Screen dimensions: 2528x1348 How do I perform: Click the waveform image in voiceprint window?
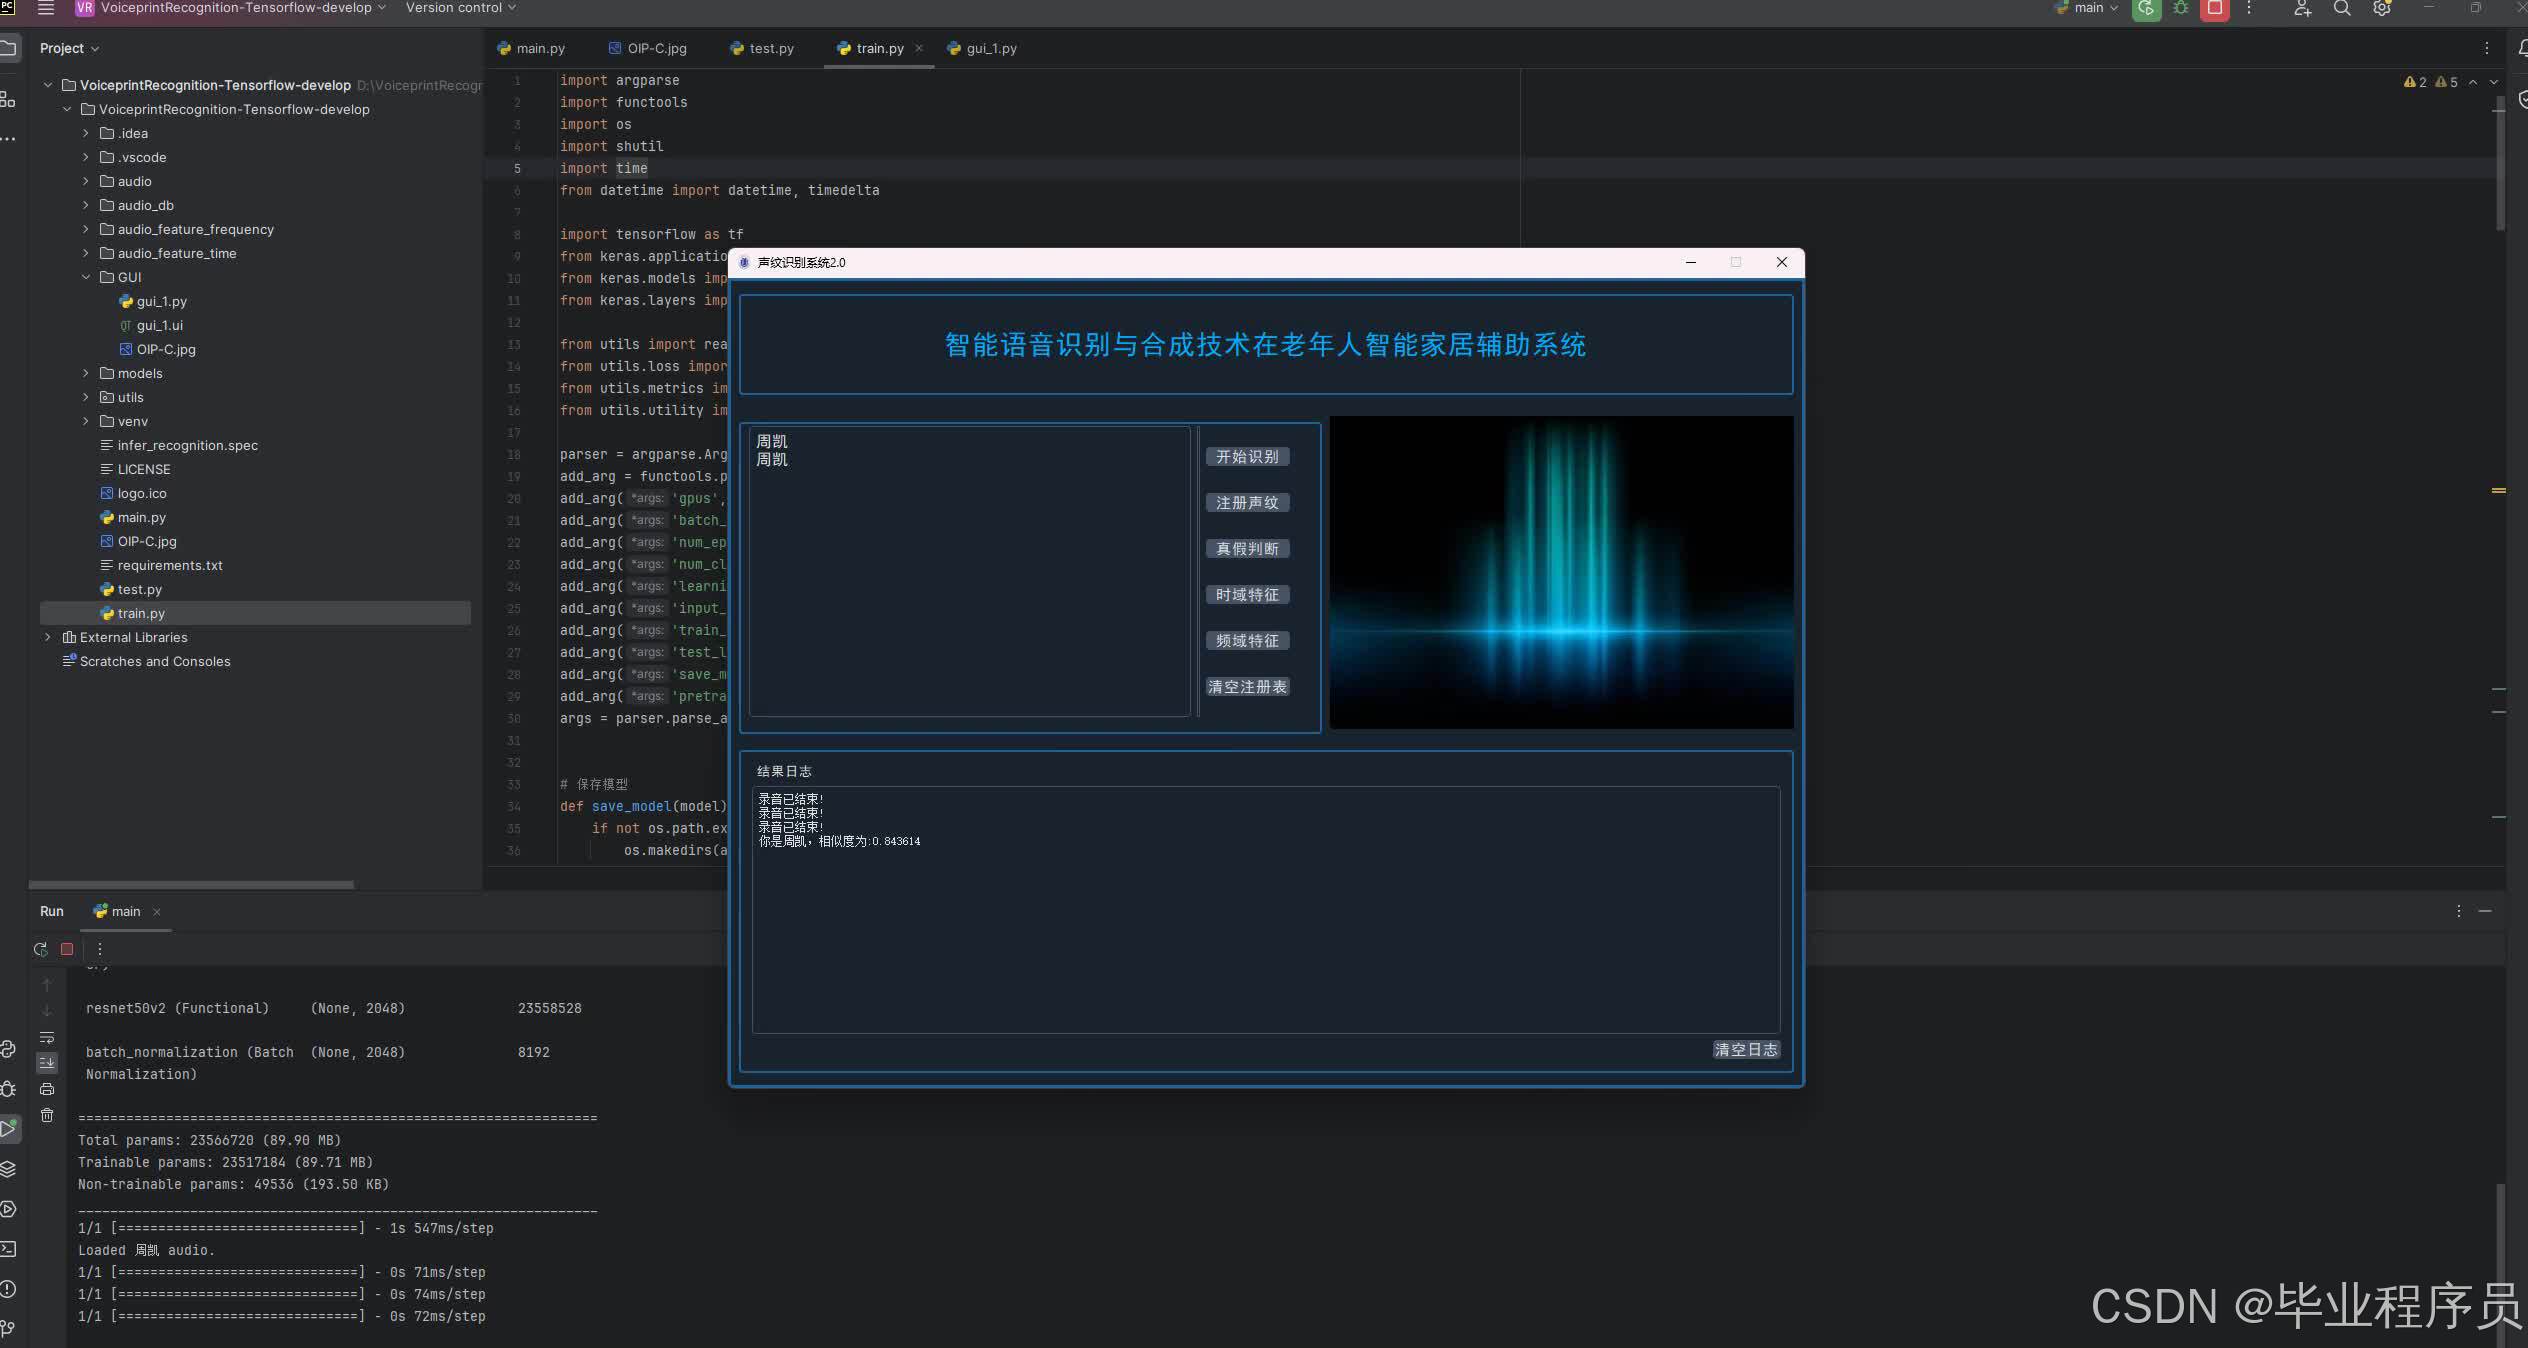[1561, 572]
